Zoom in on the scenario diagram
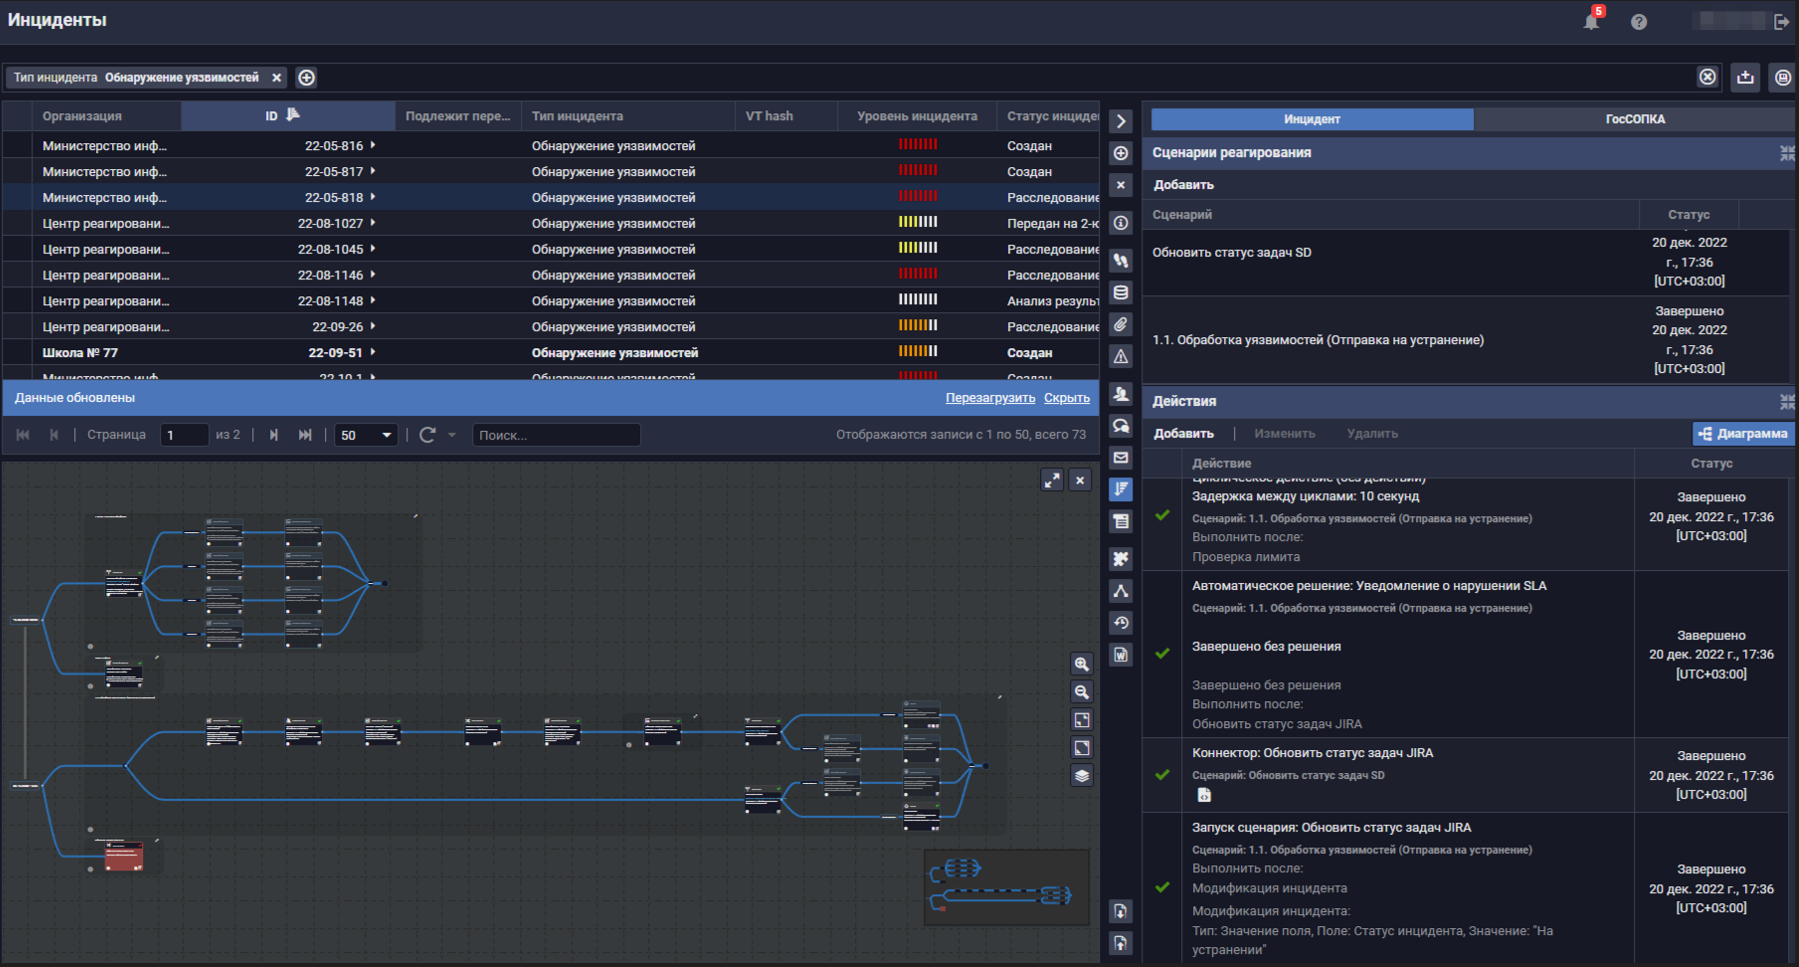Screen dimensions: 1799x967 pyautogui.click(x=1081, y=664)
